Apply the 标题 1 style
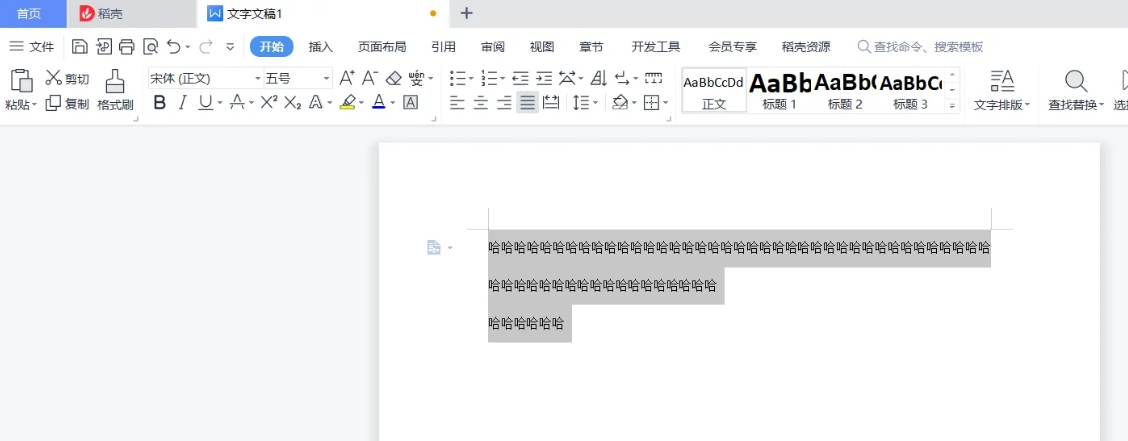 click(x=780, y=91)
